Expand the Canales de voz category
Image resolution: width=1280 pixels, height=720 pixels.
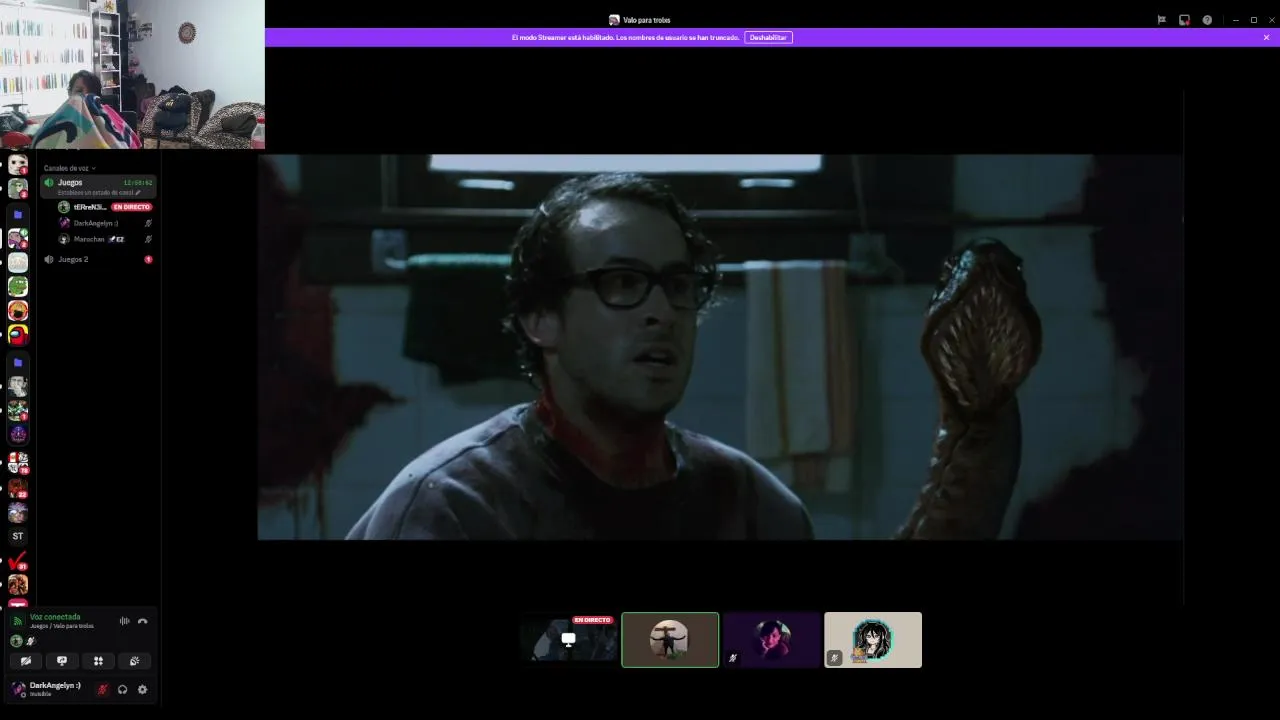[x=69, y=168]
